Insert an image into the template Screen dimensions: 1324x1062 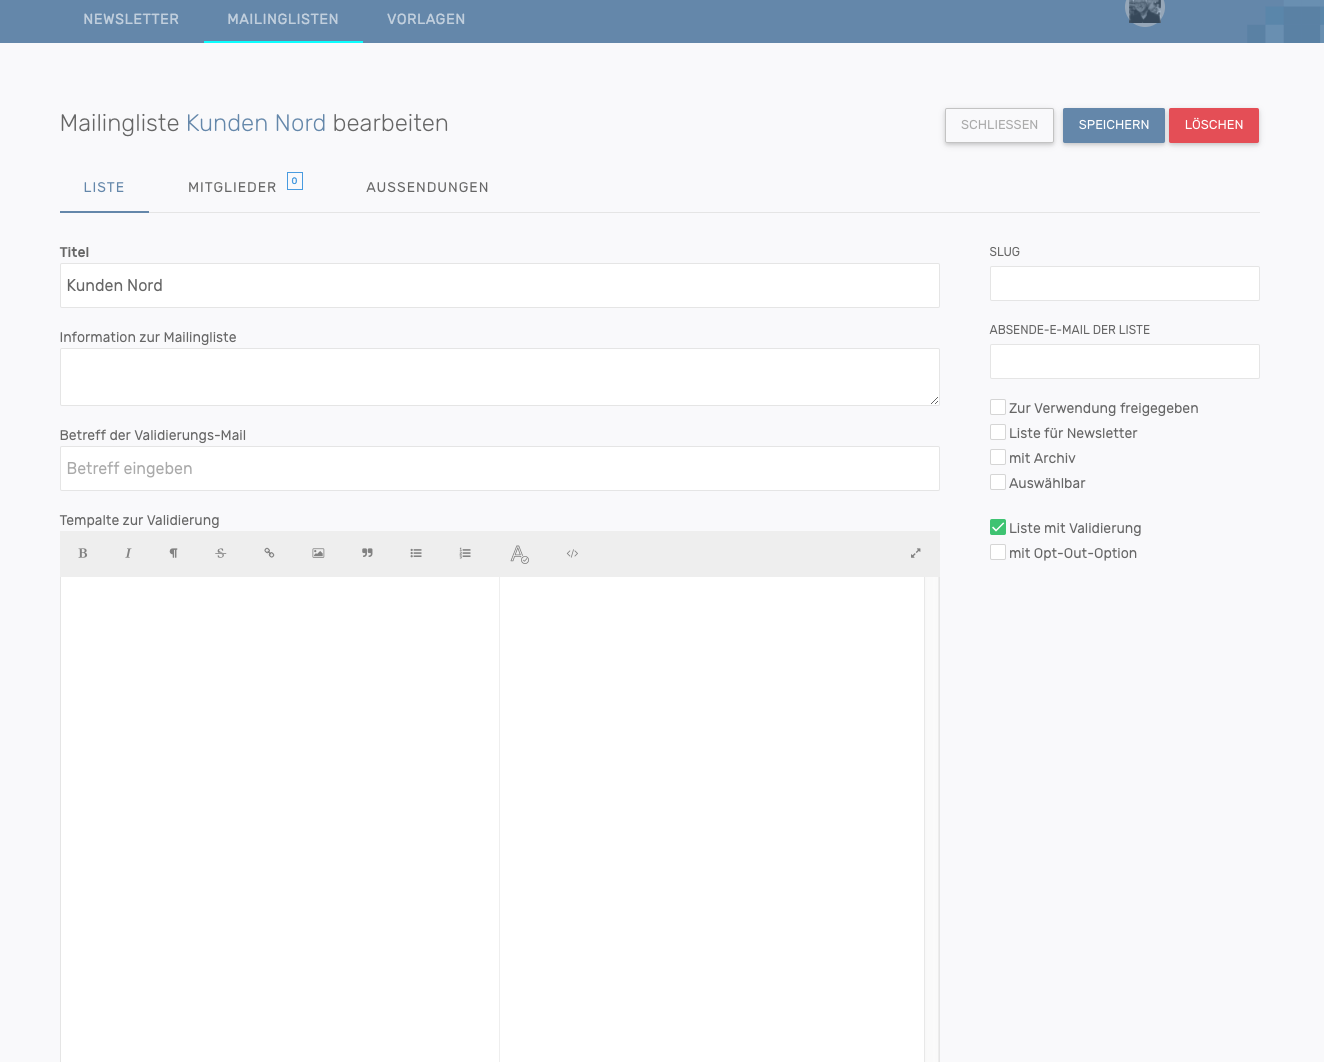[318, 553]
